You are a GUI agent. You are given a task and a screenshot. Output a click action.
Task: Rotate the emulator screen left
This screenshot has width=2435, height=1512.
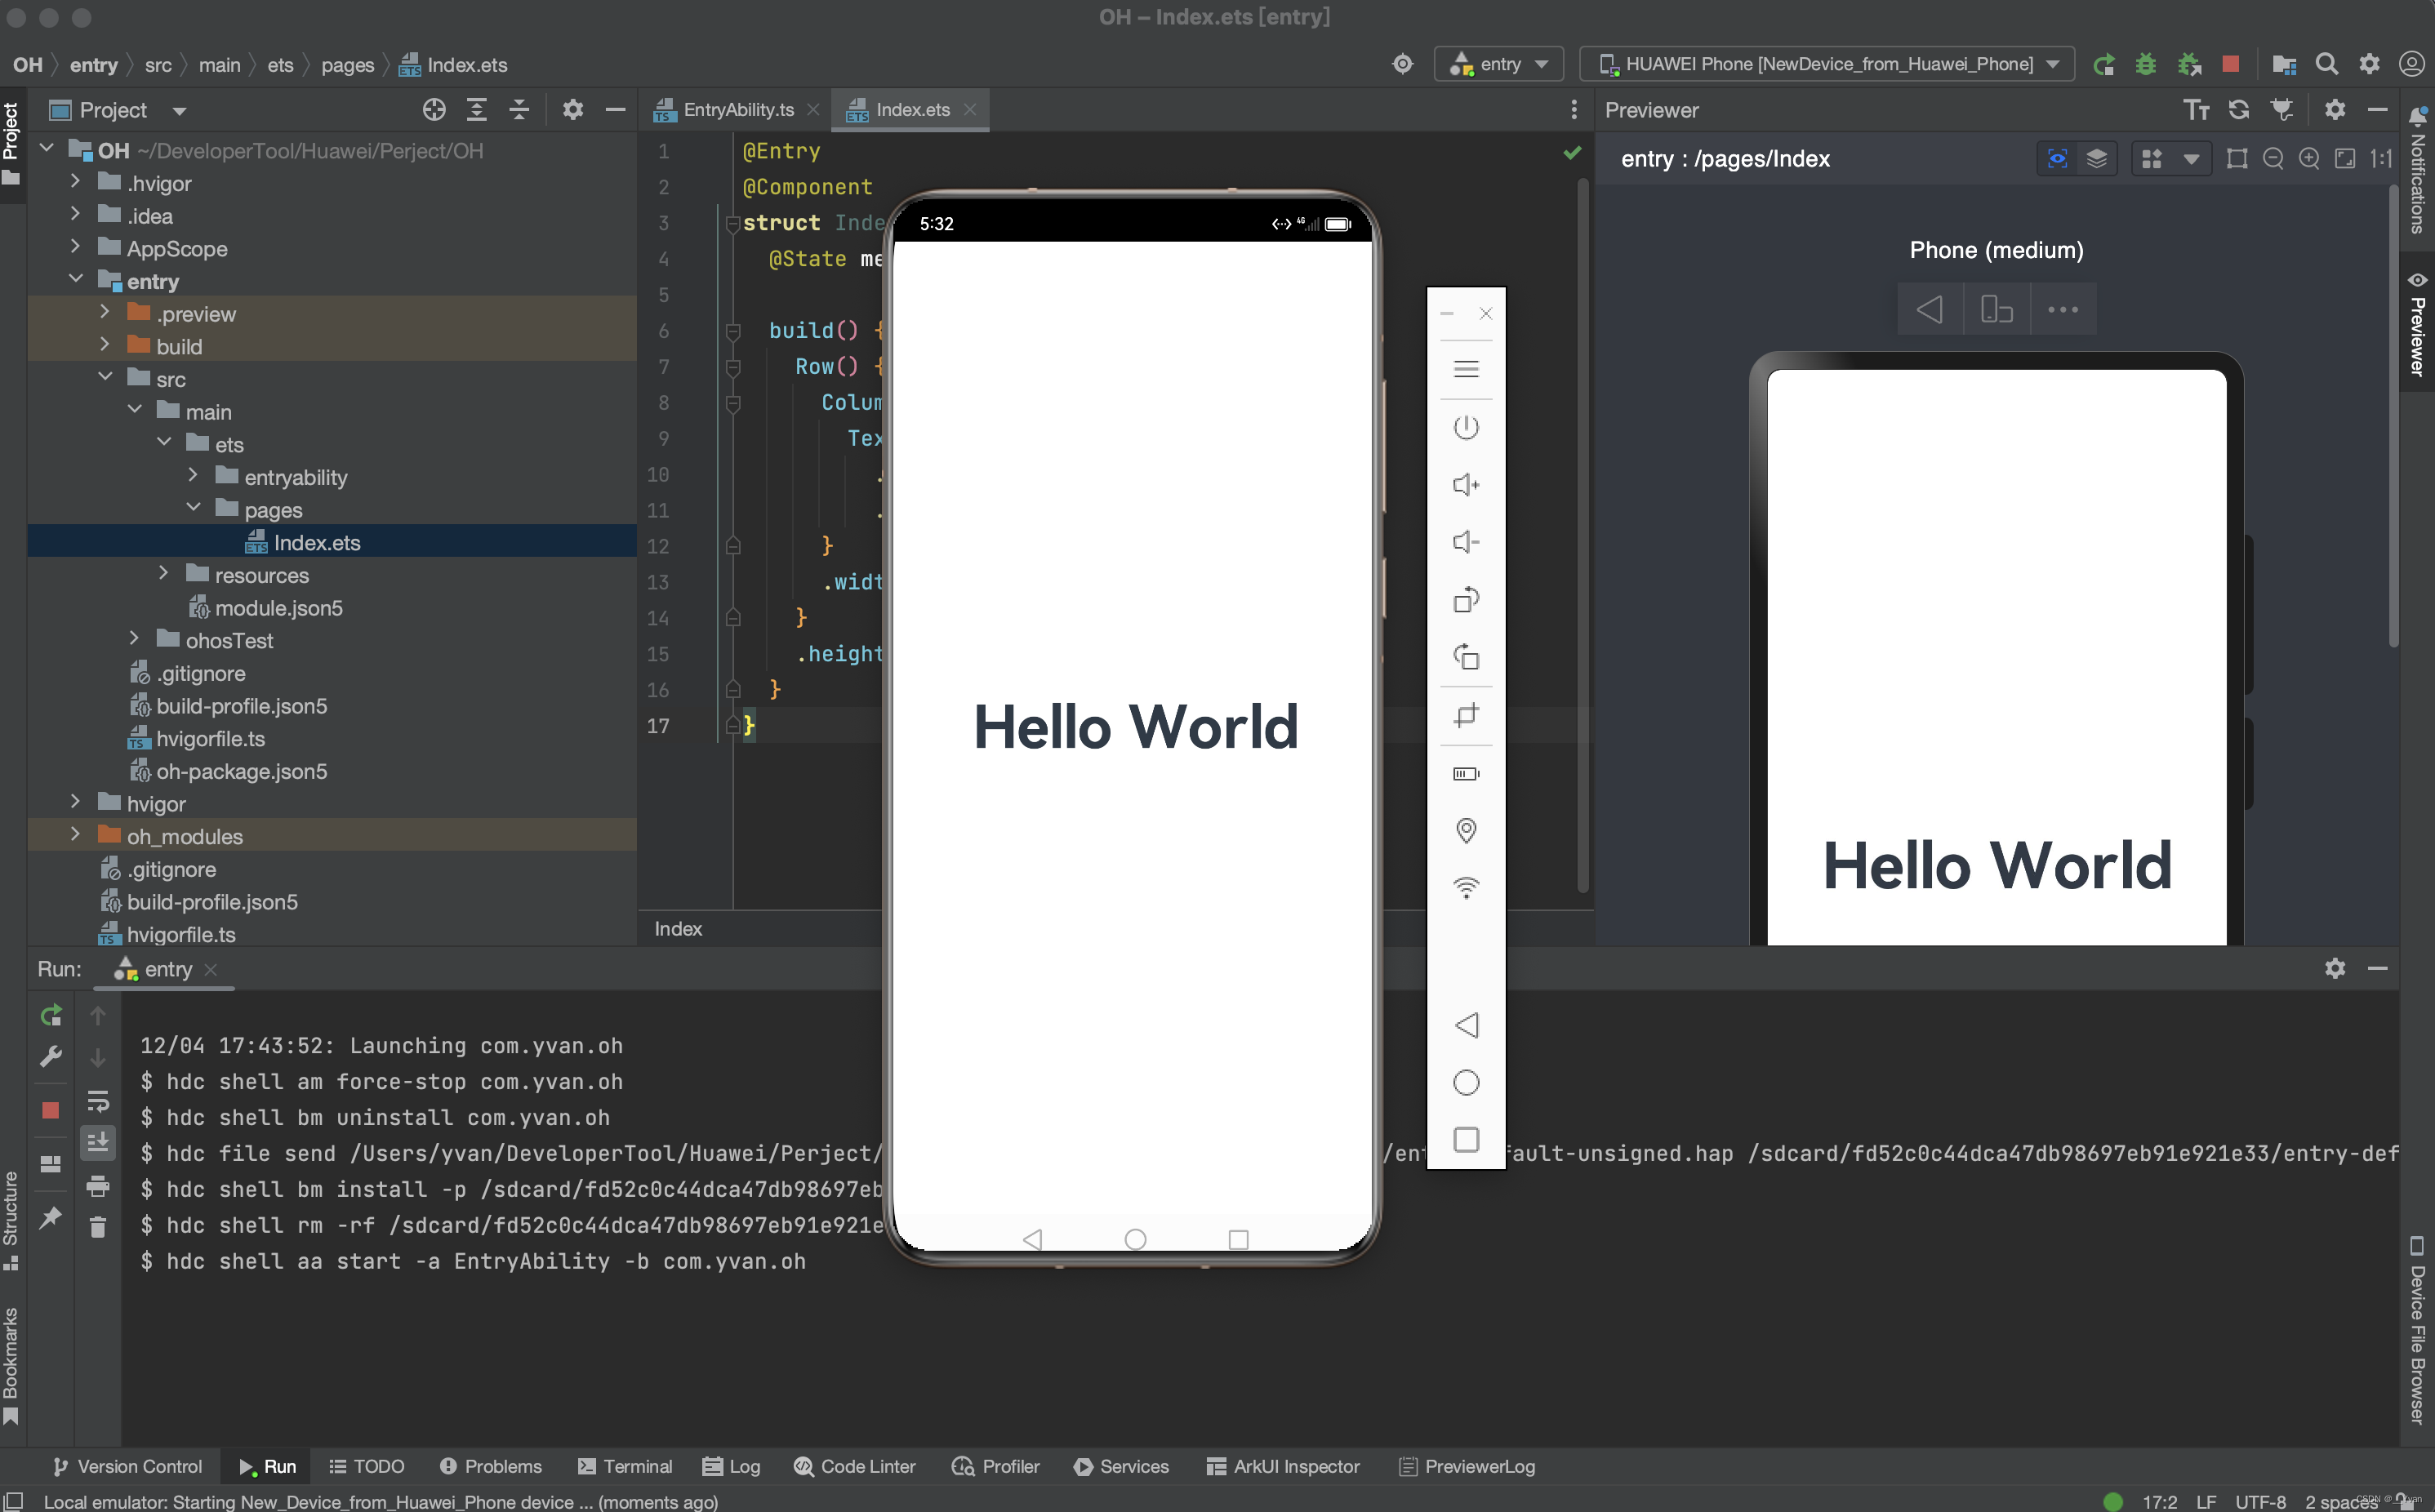[x=1465, y=600]
